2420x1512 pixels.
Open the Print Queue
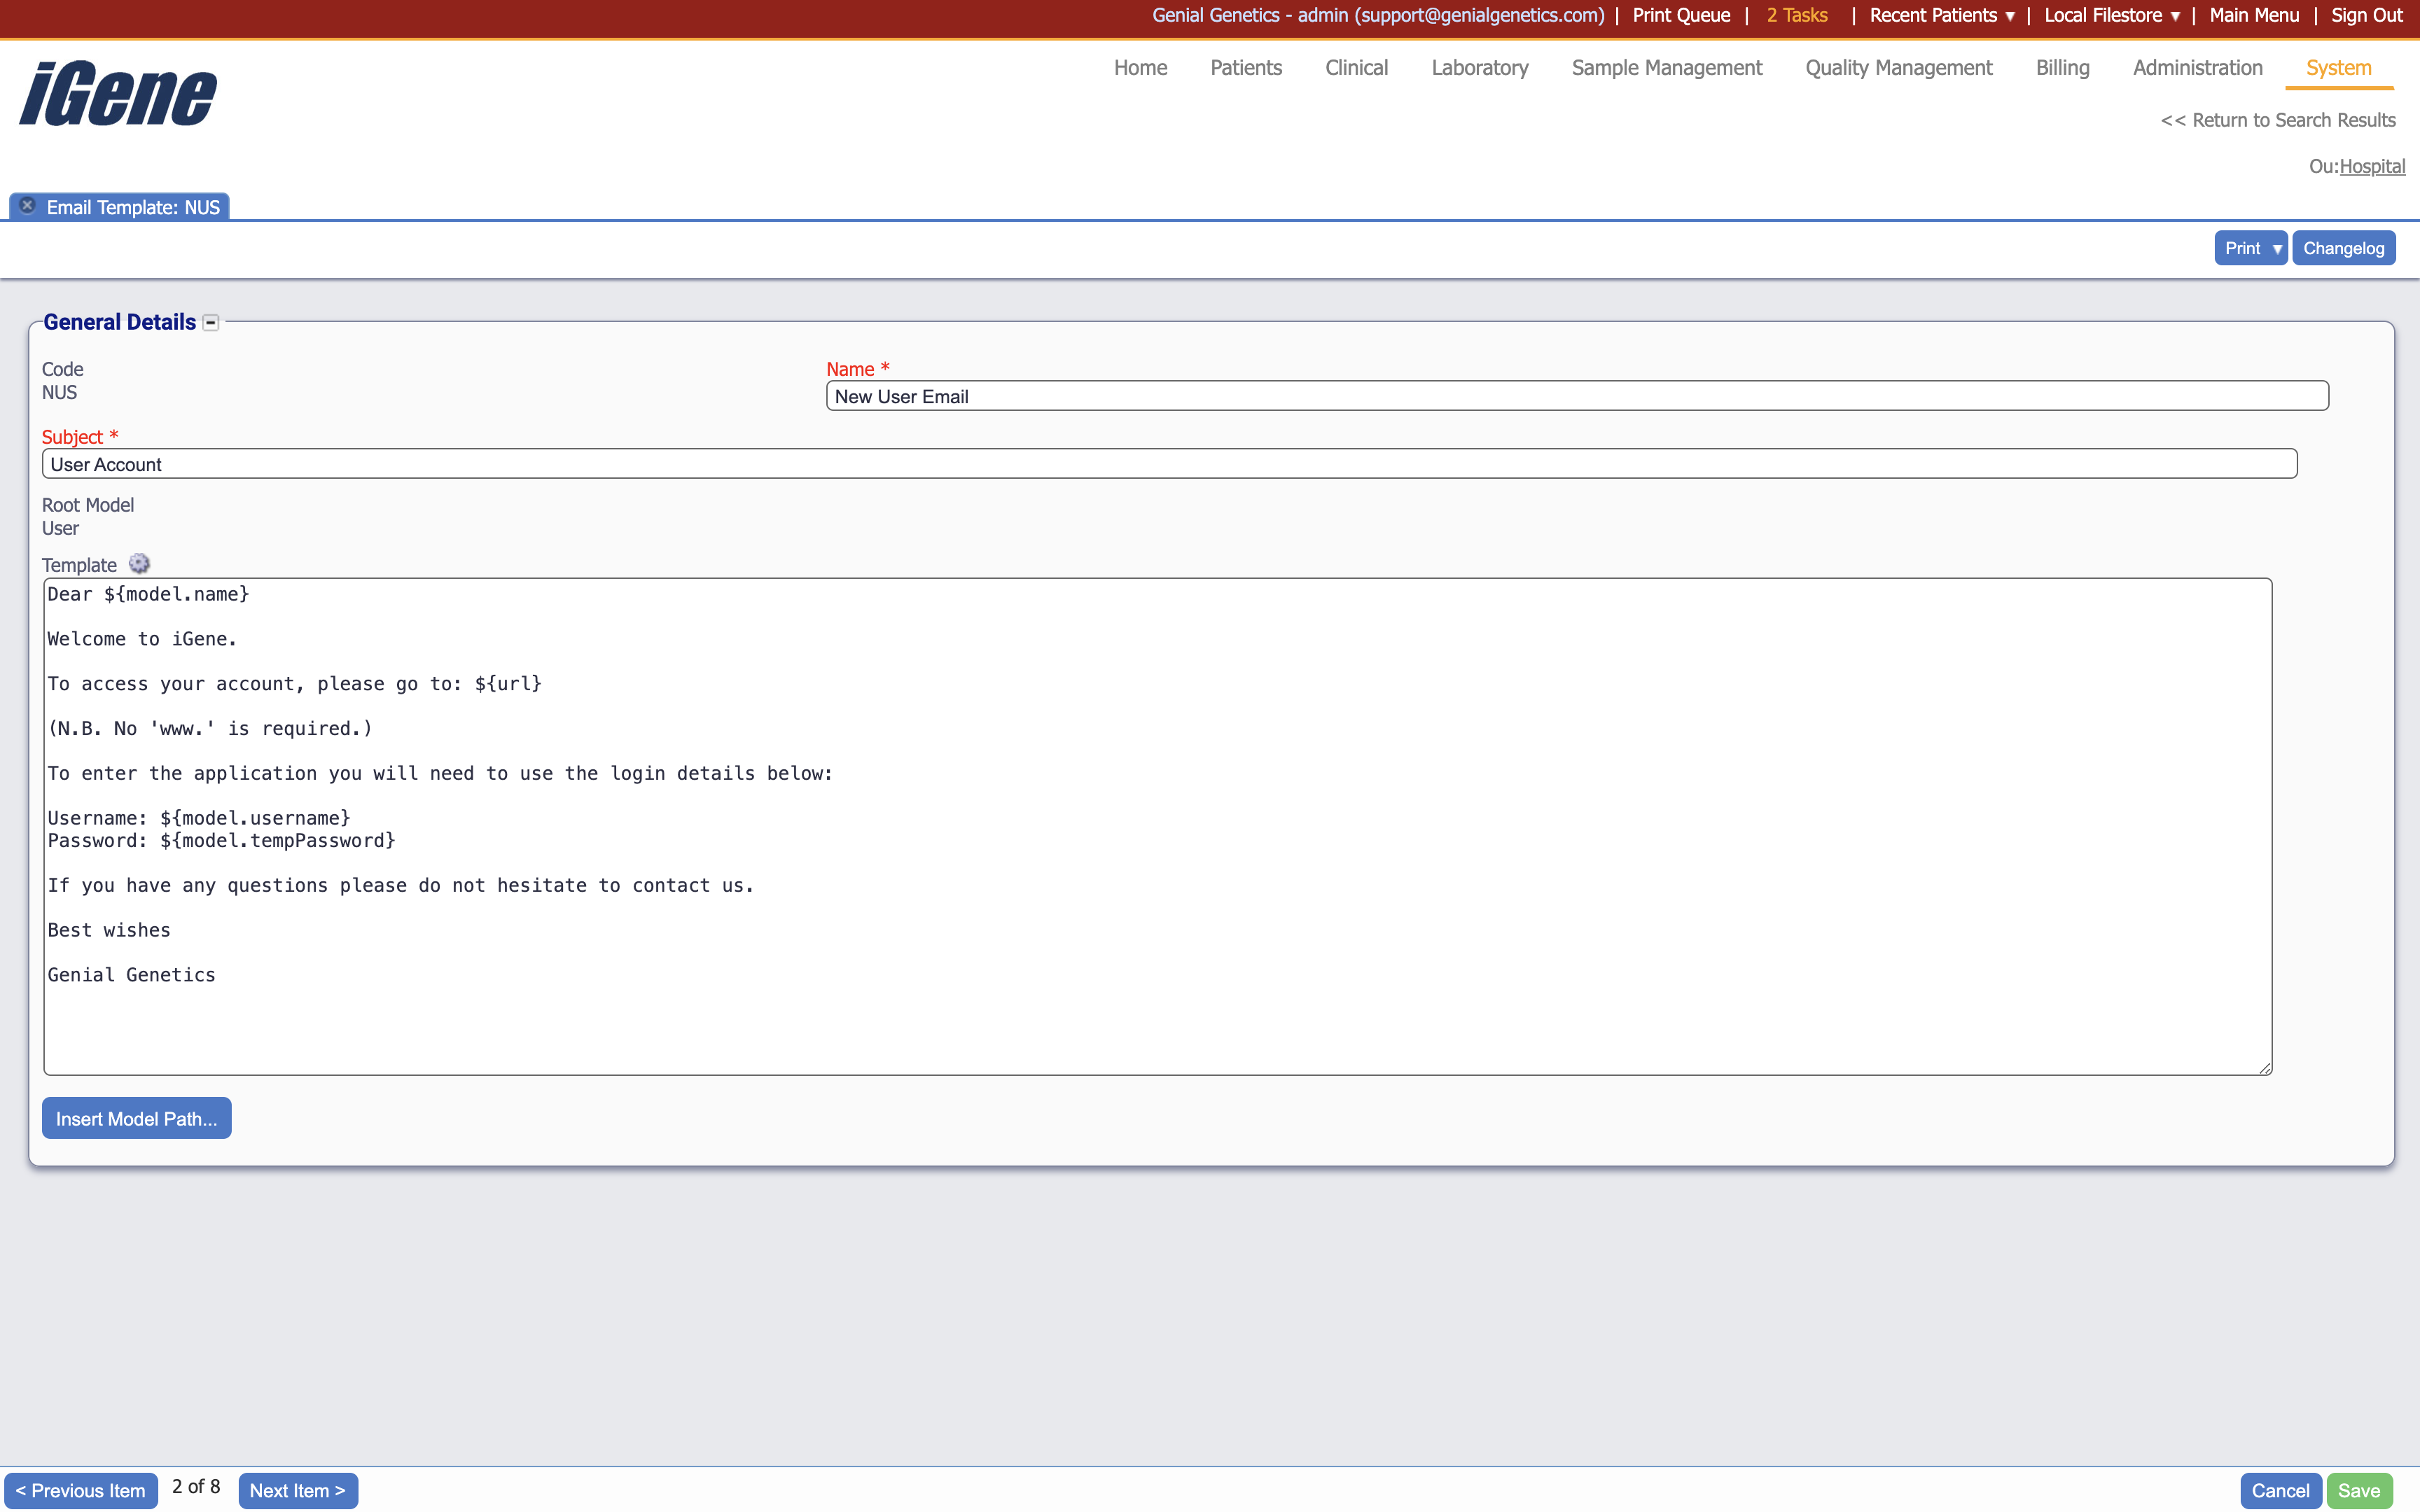[1681, 15]
